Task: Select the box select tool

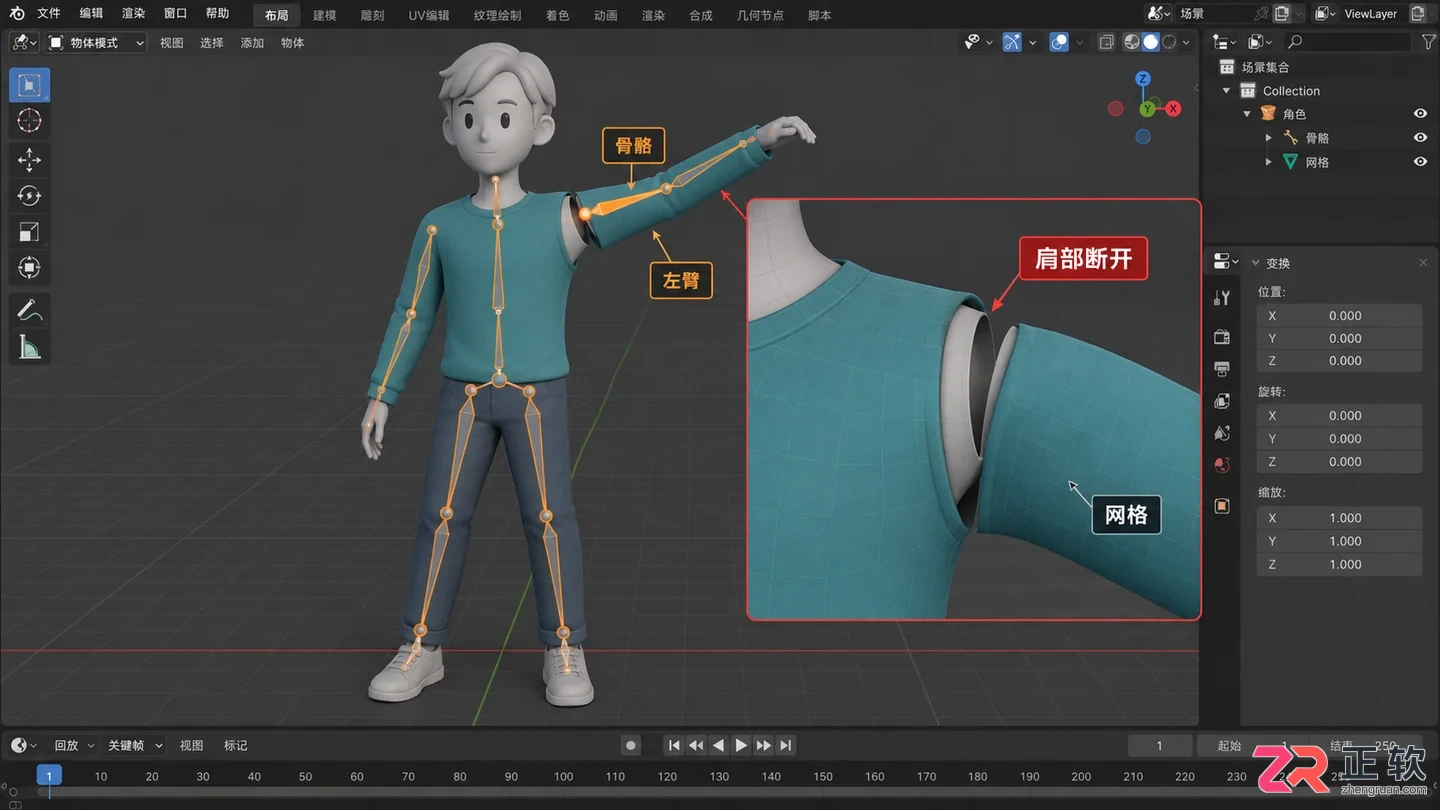Action: (29, 85)
